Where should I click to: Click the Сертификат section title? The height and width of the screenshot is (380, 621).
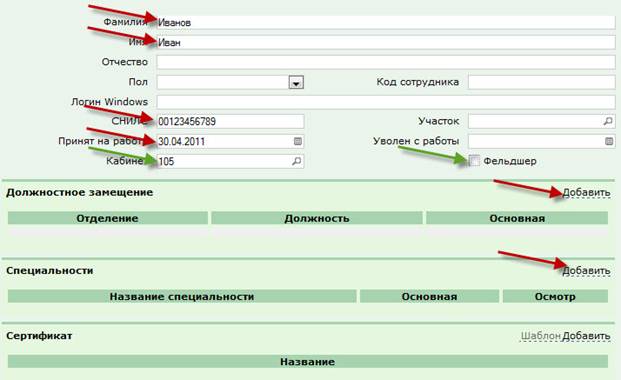click(39, 336)
